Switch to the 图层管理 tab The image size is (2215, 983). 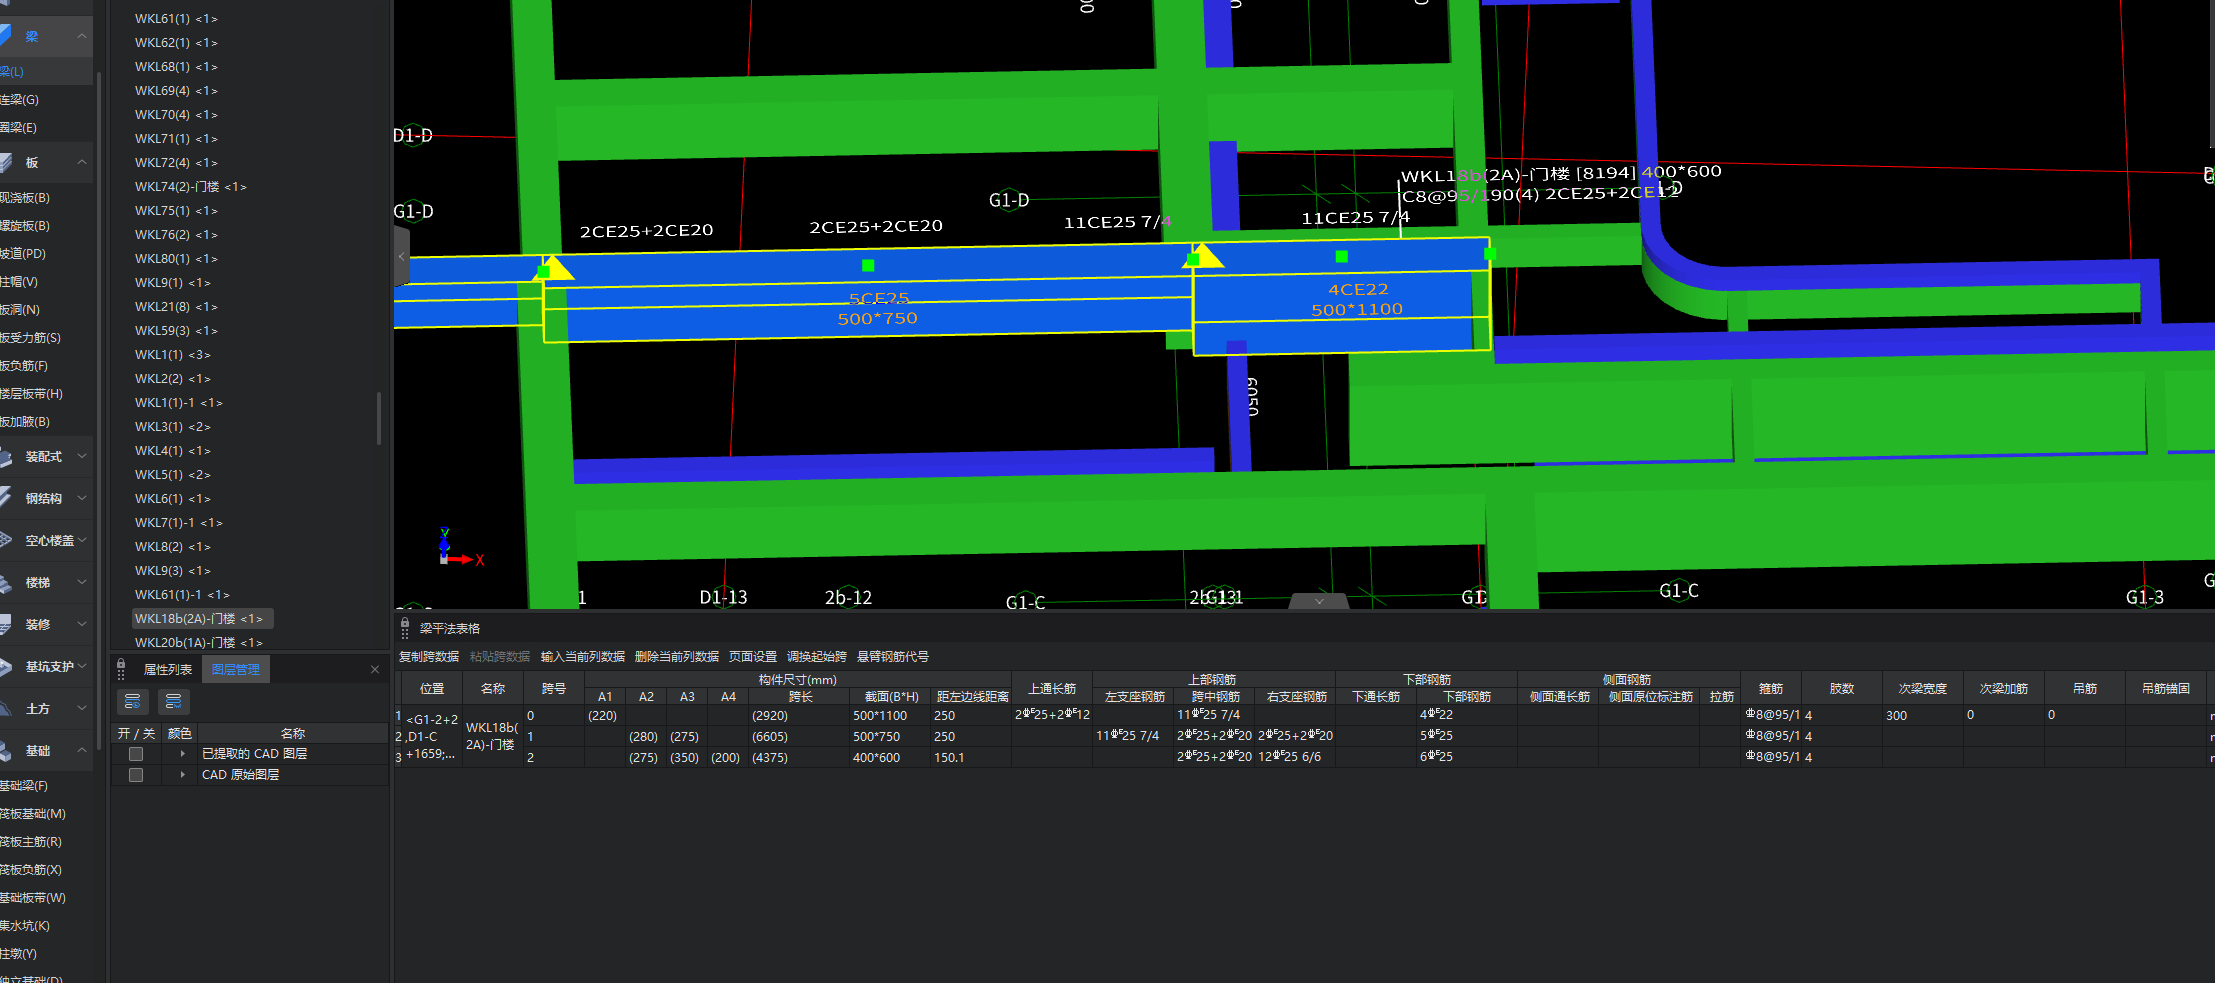tap(235, 670)
